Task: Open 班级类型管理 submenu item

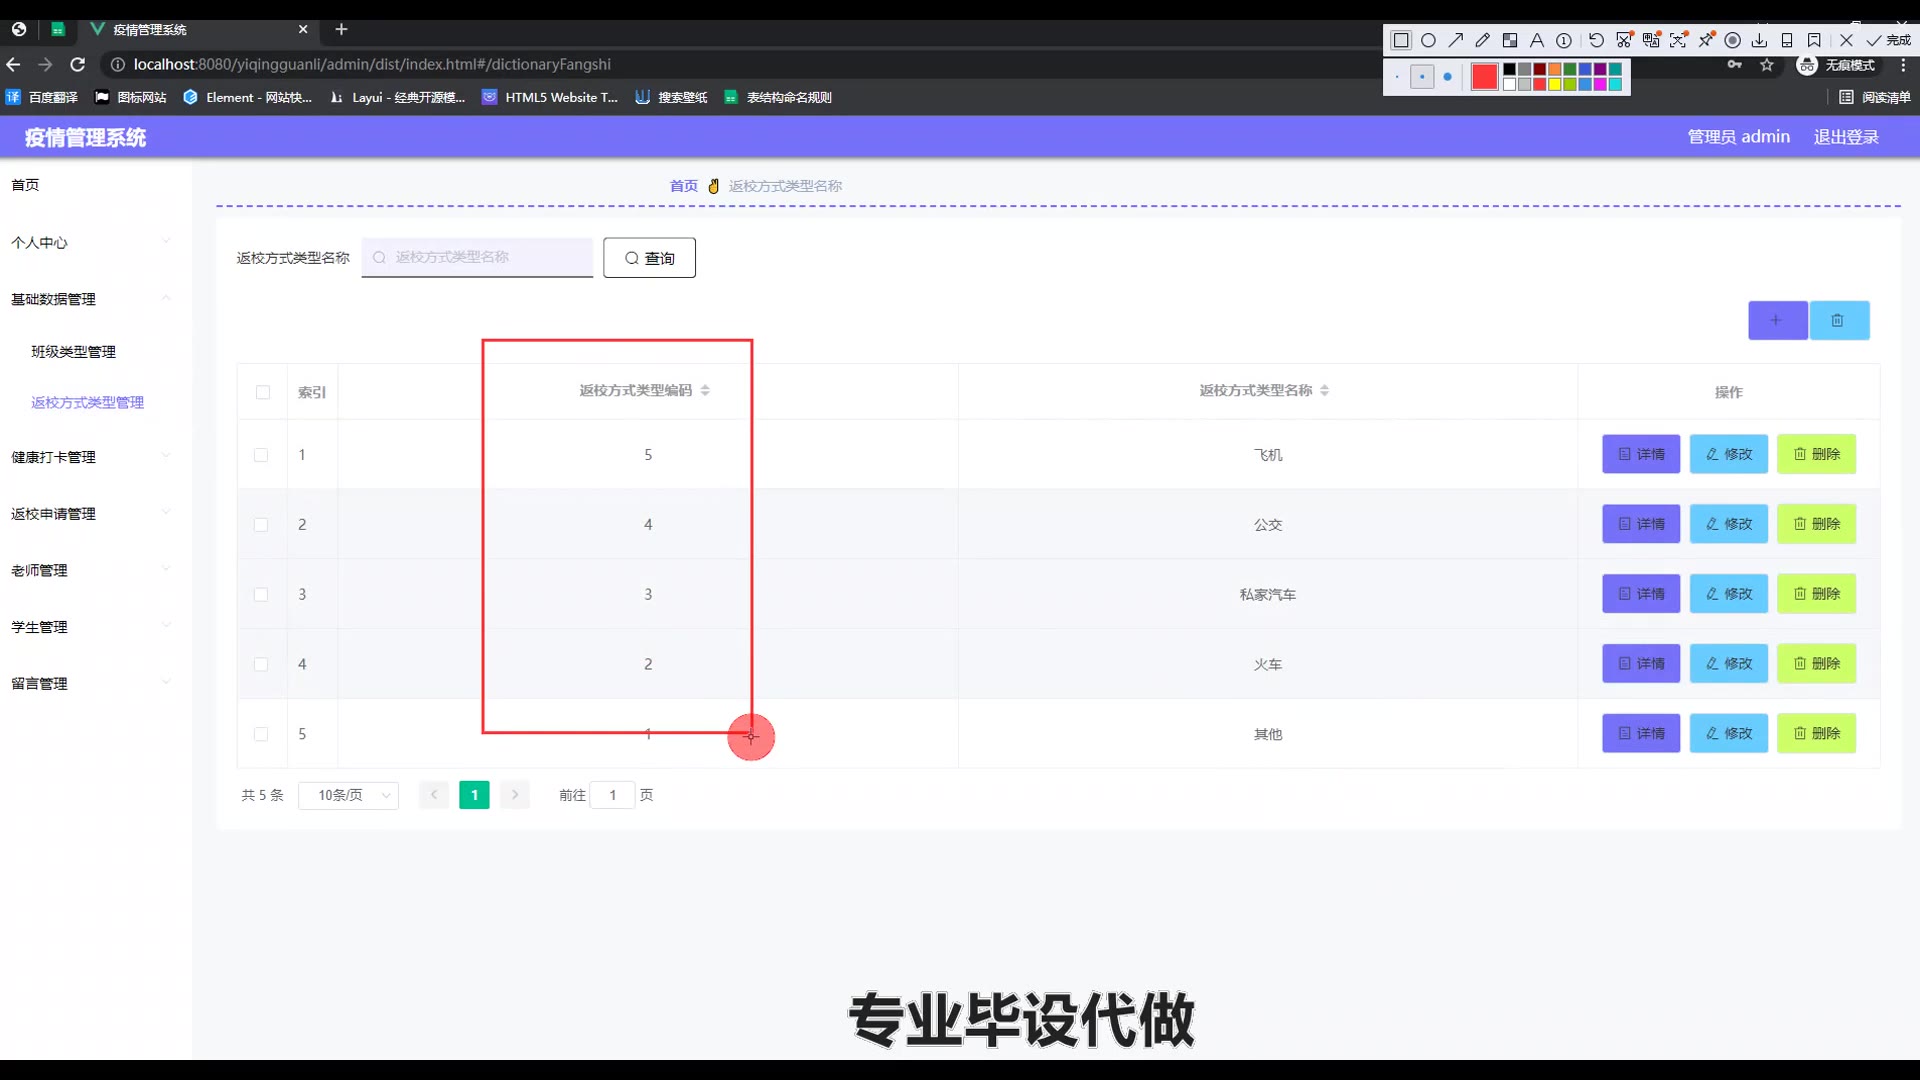Action: pos(73,352)
